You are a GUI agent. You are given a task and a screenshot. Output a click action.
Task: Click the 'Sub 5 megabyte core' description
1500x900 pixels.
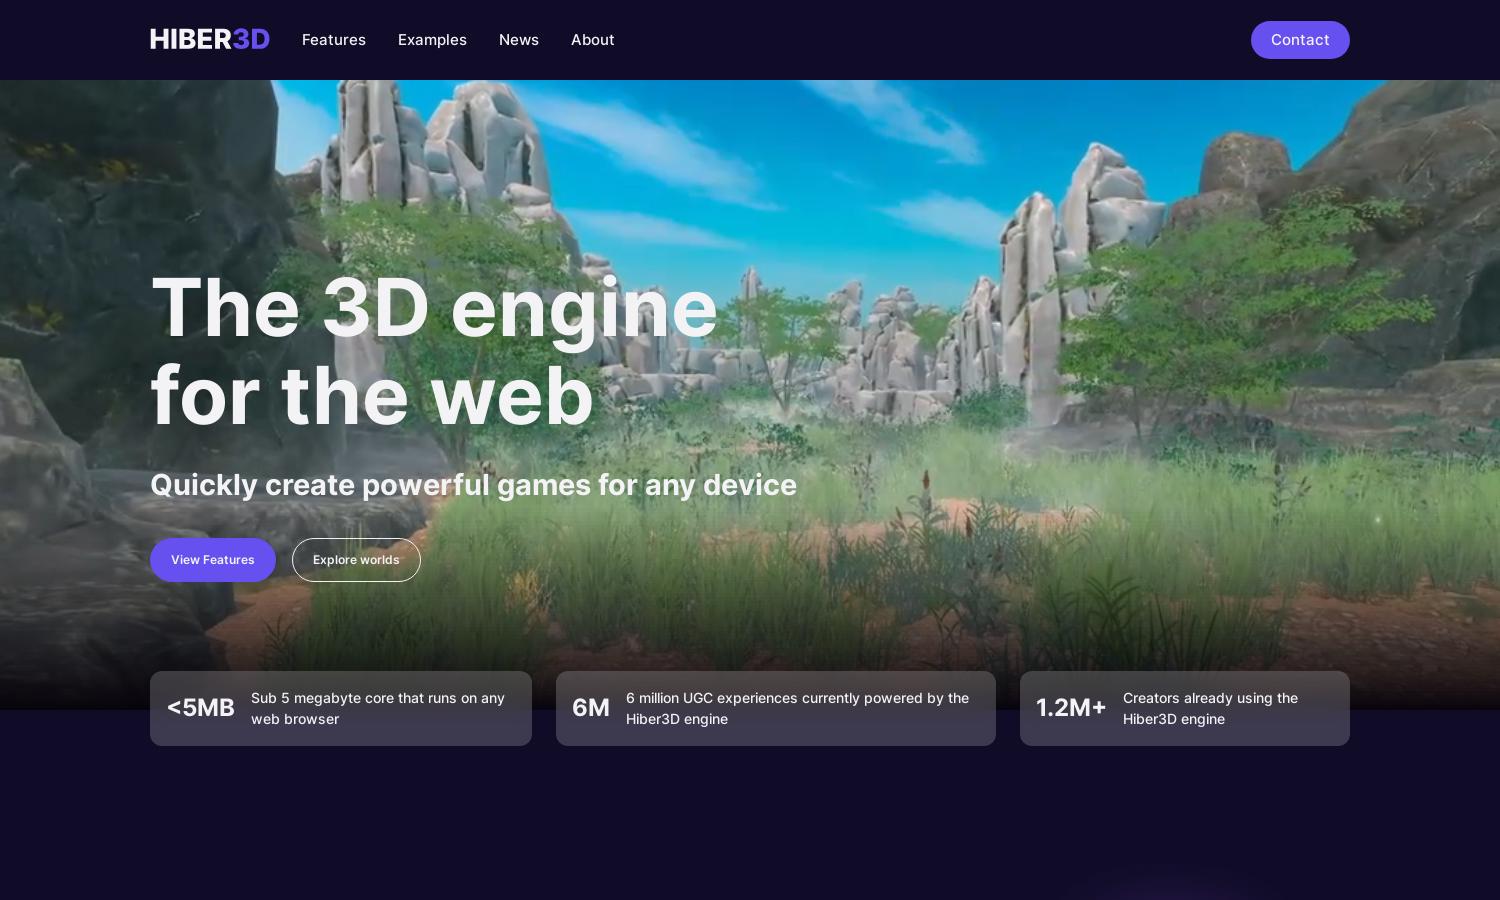coord(380,708)
